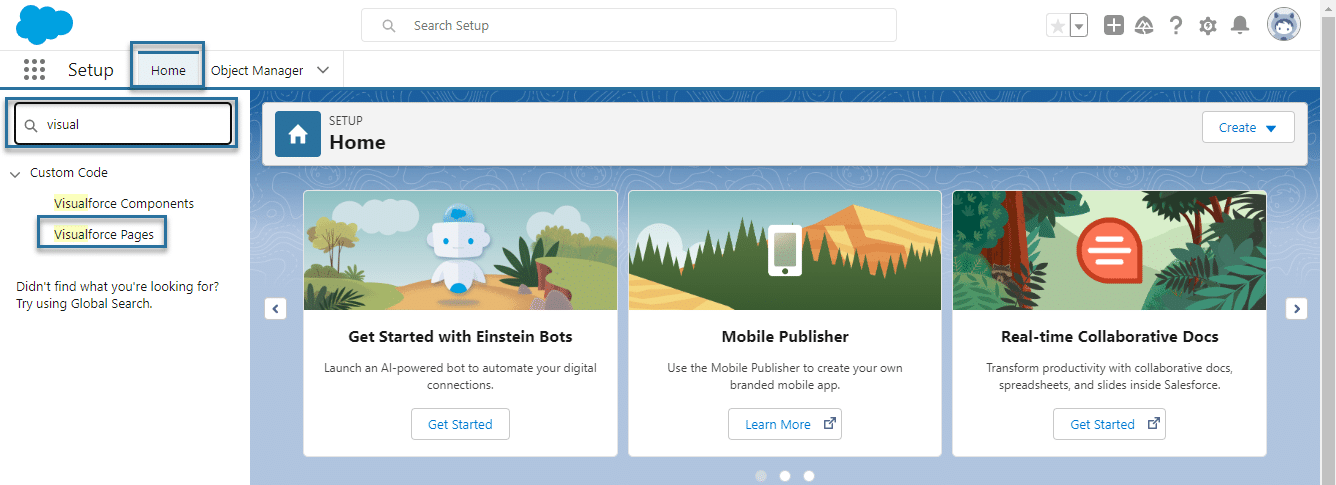Click Get Started for Einstein Bots

coord(460,424)
